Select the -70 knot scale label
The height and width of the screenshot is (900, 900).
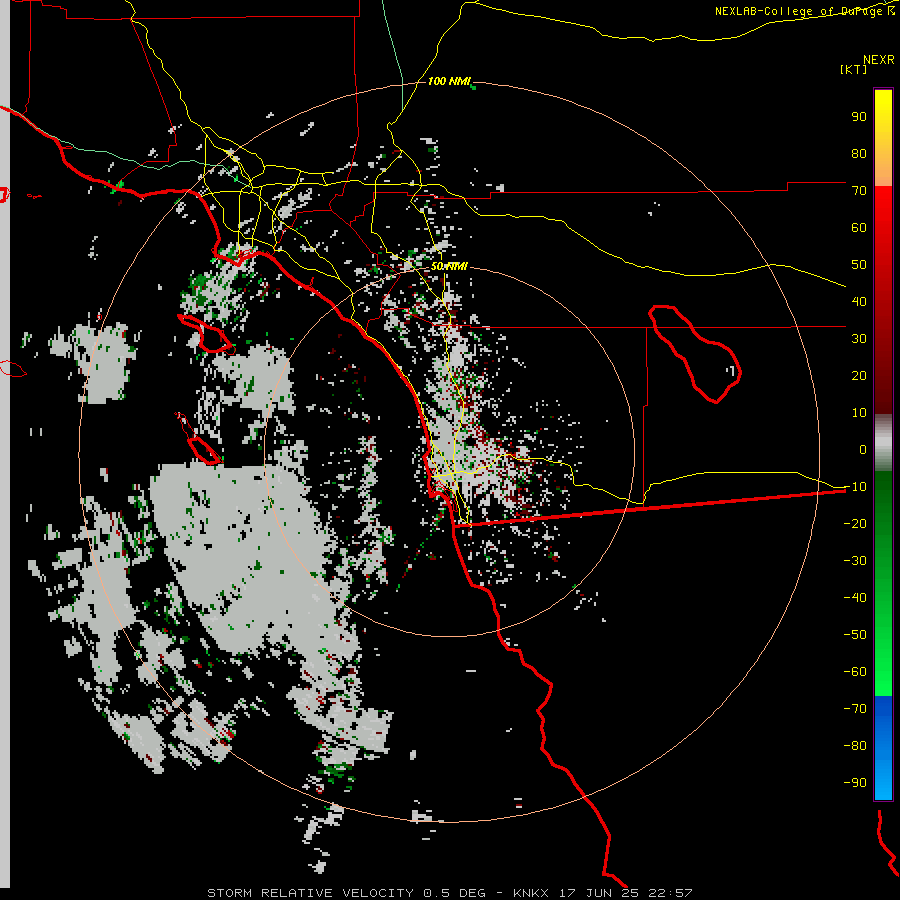(855, 708)
